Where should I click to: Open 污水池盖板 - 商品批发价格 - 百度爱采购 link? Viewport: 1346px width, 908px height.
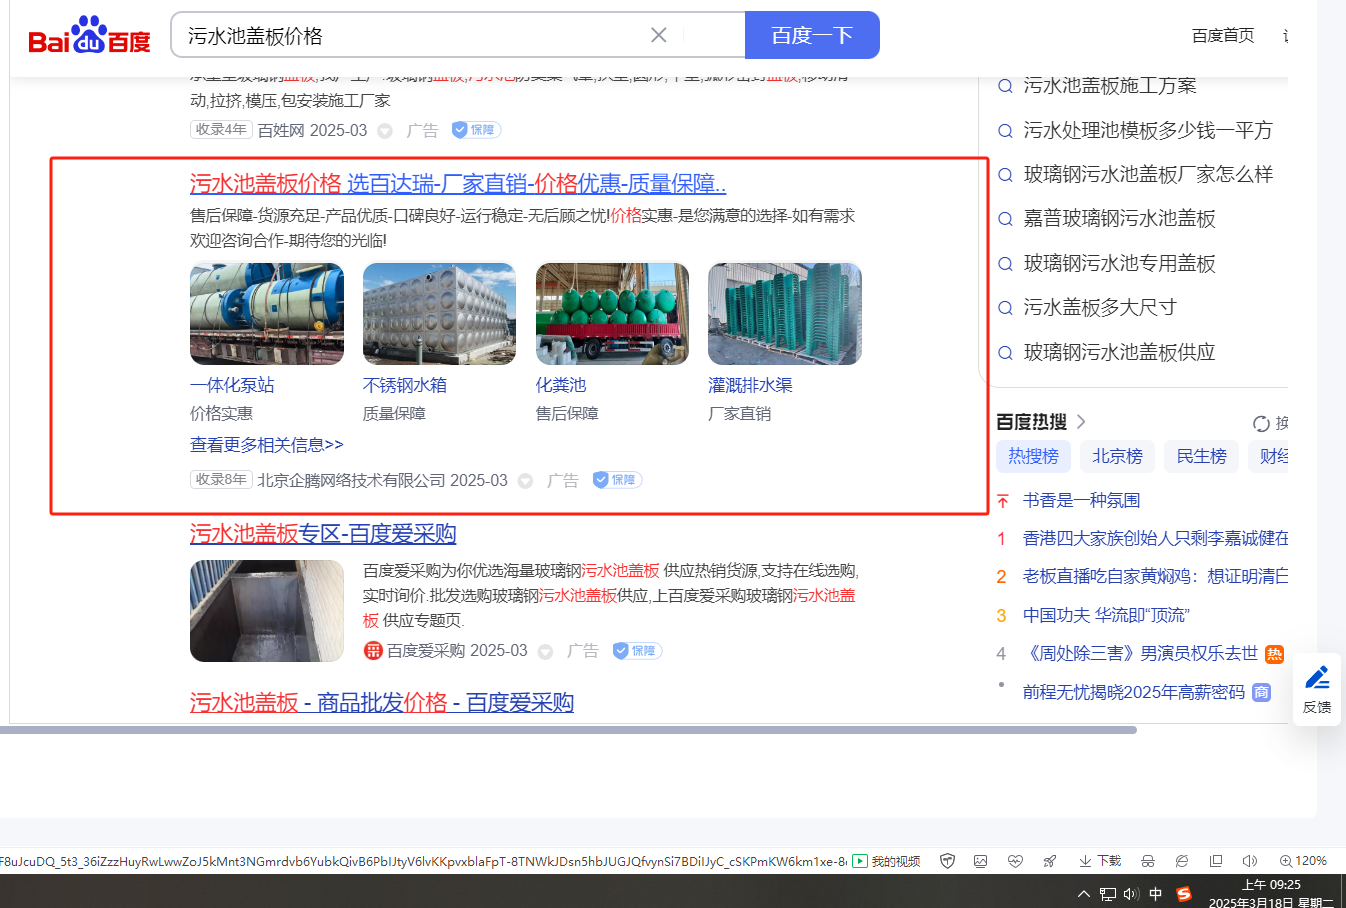tap(382, 703)
